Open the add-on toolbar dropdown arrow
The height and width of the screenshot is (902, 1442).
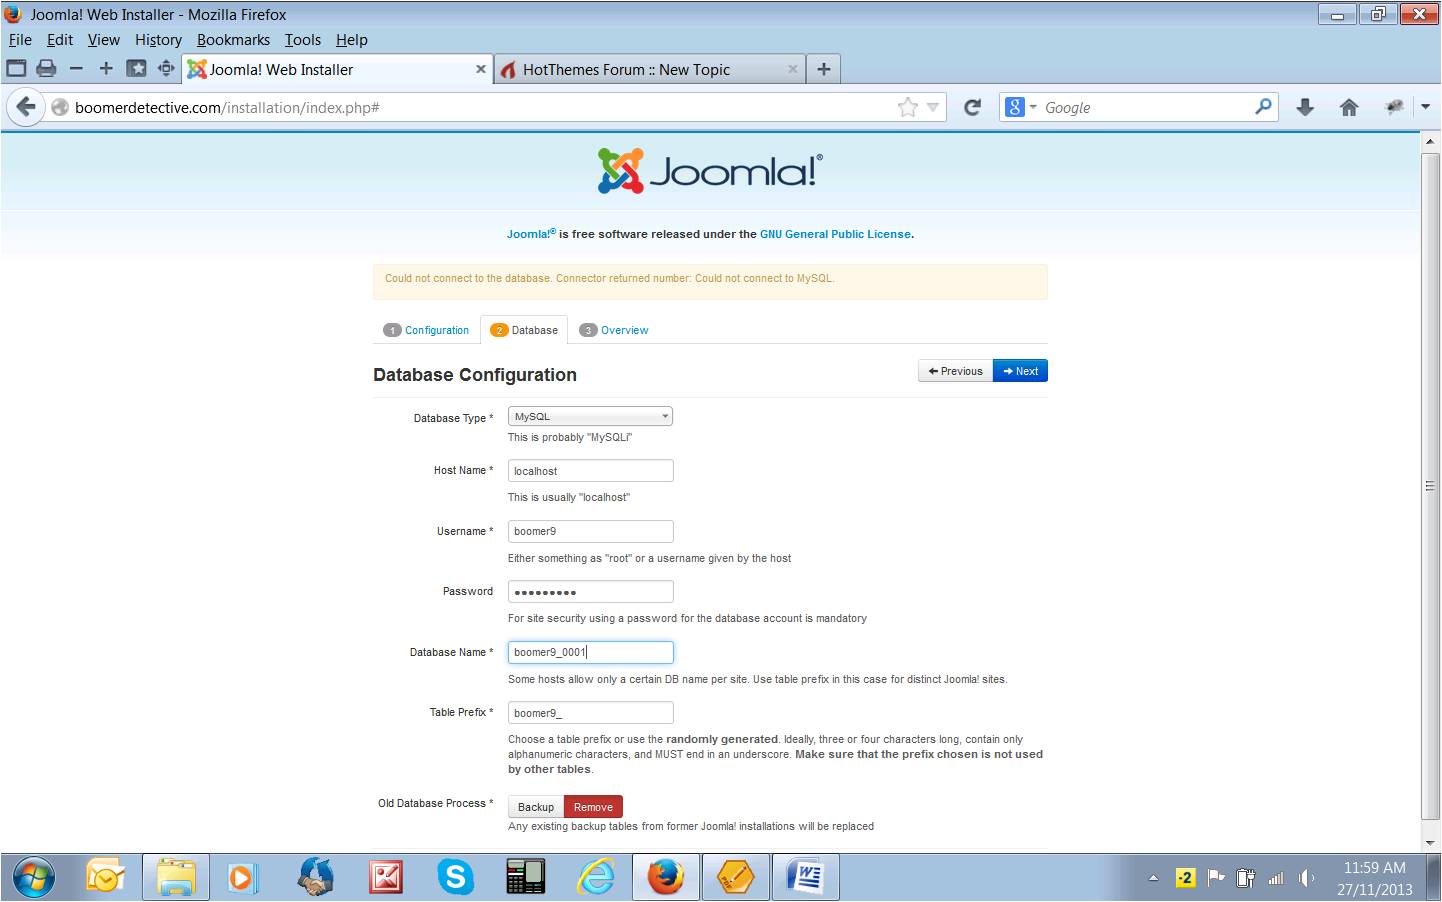tap(1426, 107)
